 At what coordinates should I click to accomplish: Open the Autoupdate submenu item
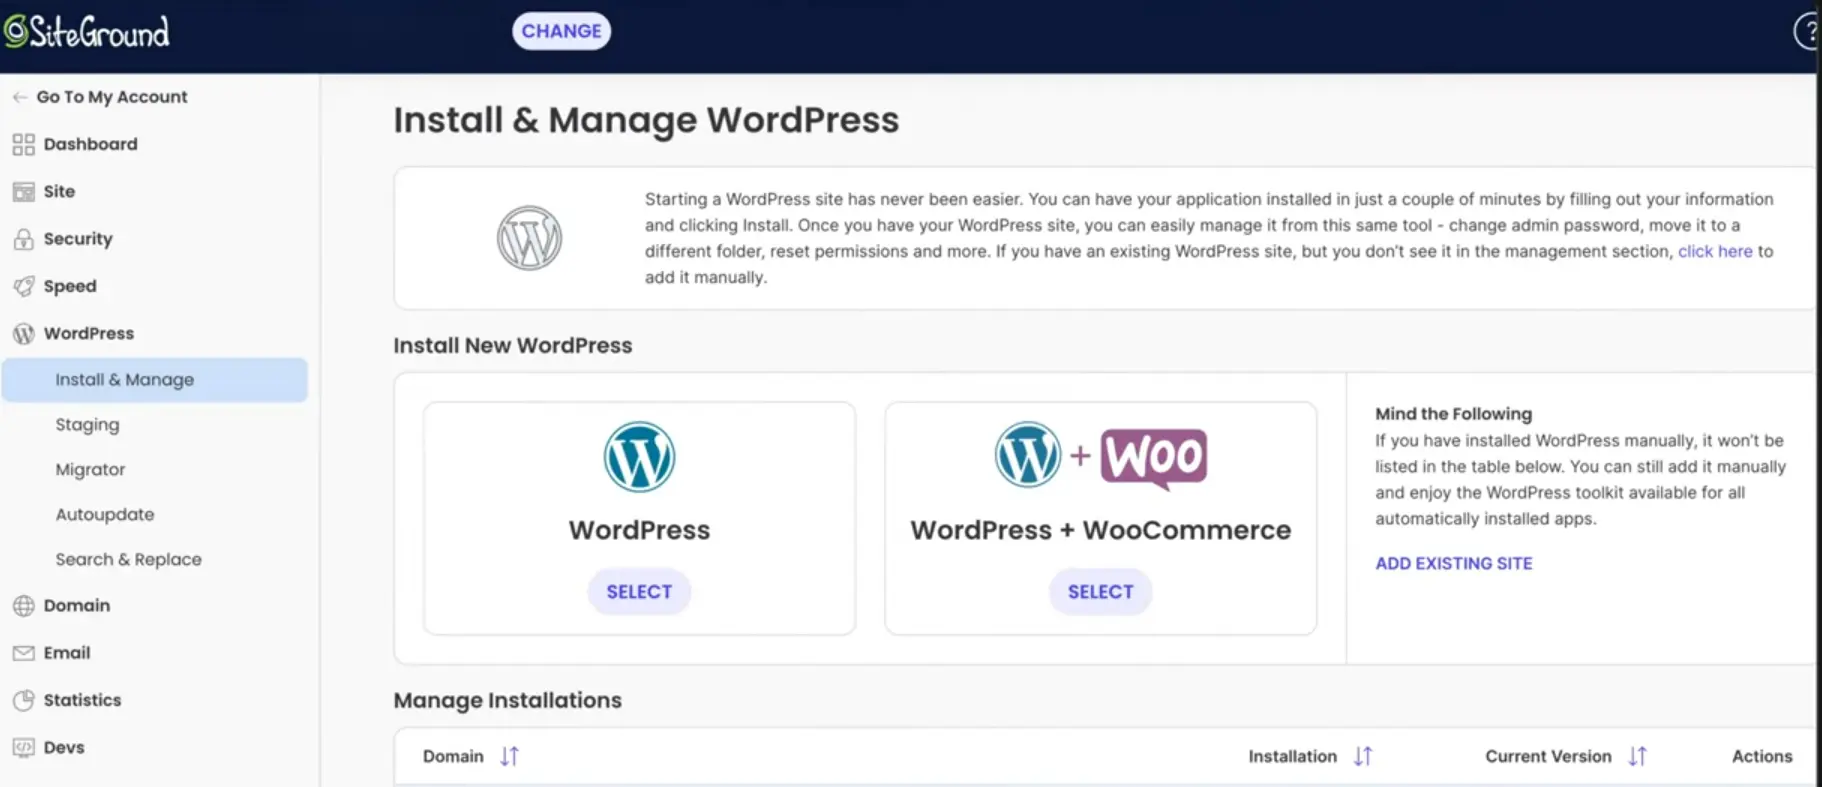pyautogui.click(x=105, y=515)
